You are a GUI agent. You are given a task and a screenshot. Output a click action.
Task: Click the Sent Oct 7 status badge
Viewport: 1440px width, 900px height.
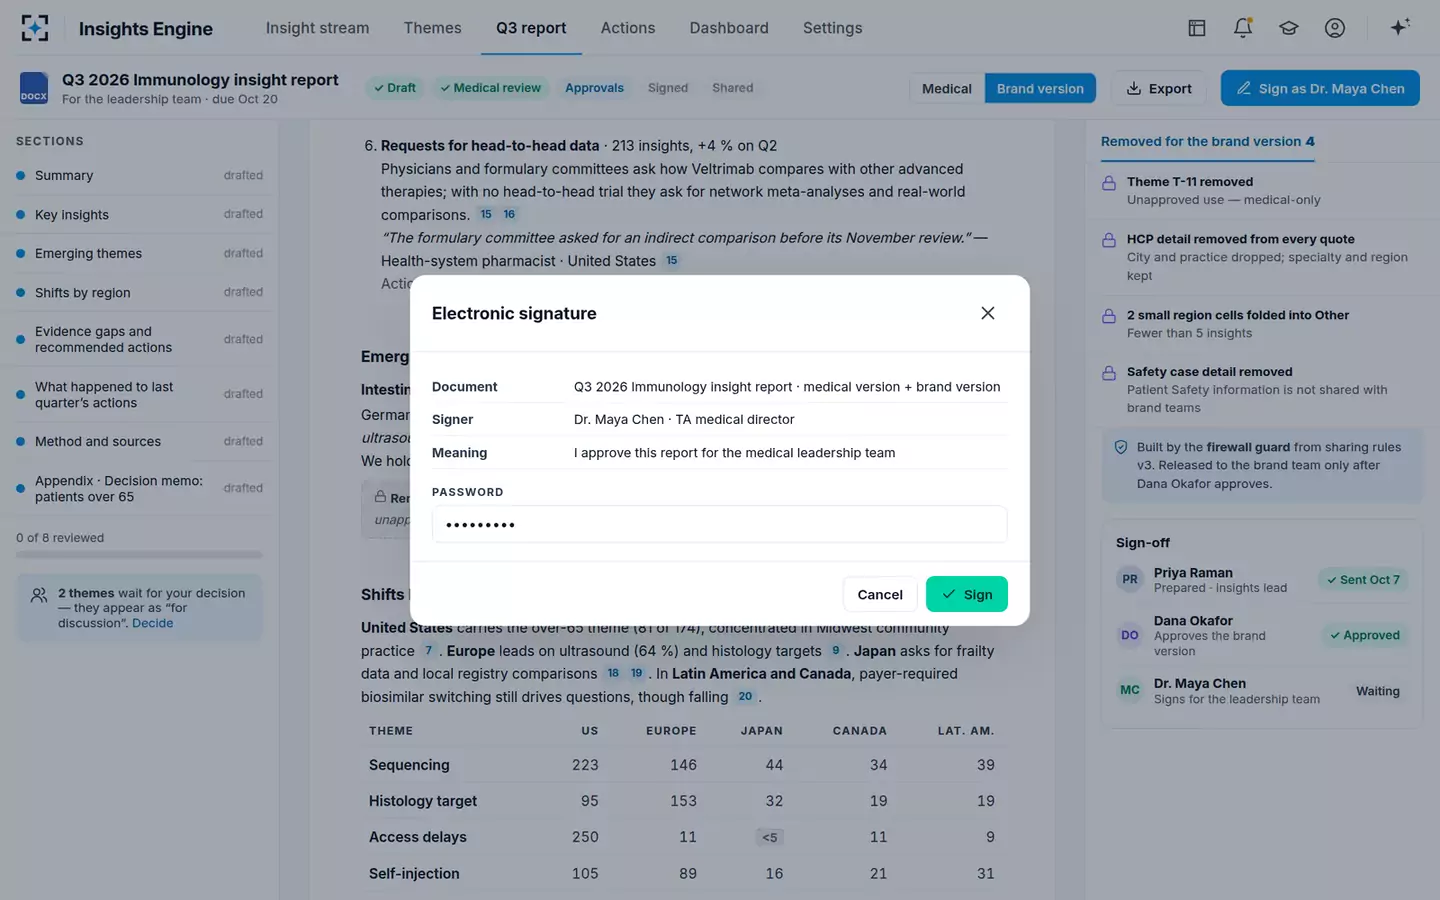tap(1363, 579)
